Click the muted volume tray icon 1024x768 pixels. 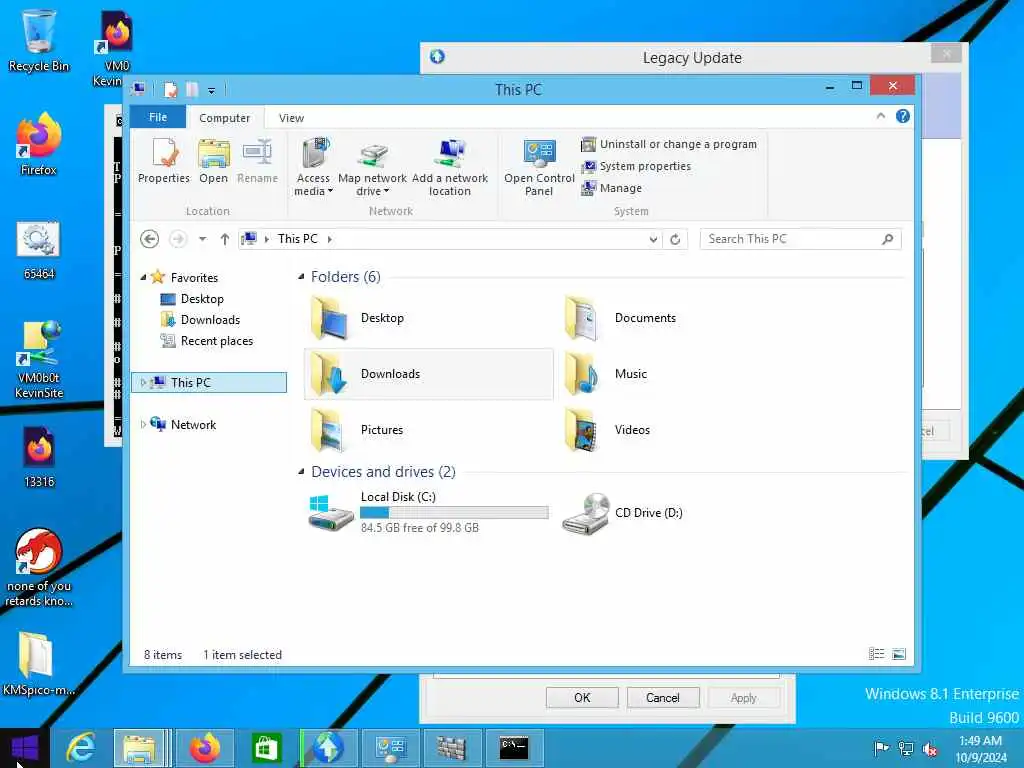point(929,748)
